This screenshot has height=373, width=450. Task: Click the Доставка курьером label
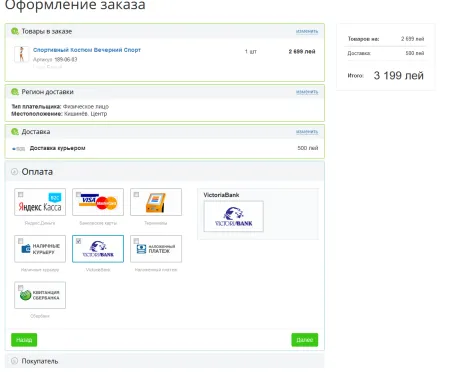57,148
